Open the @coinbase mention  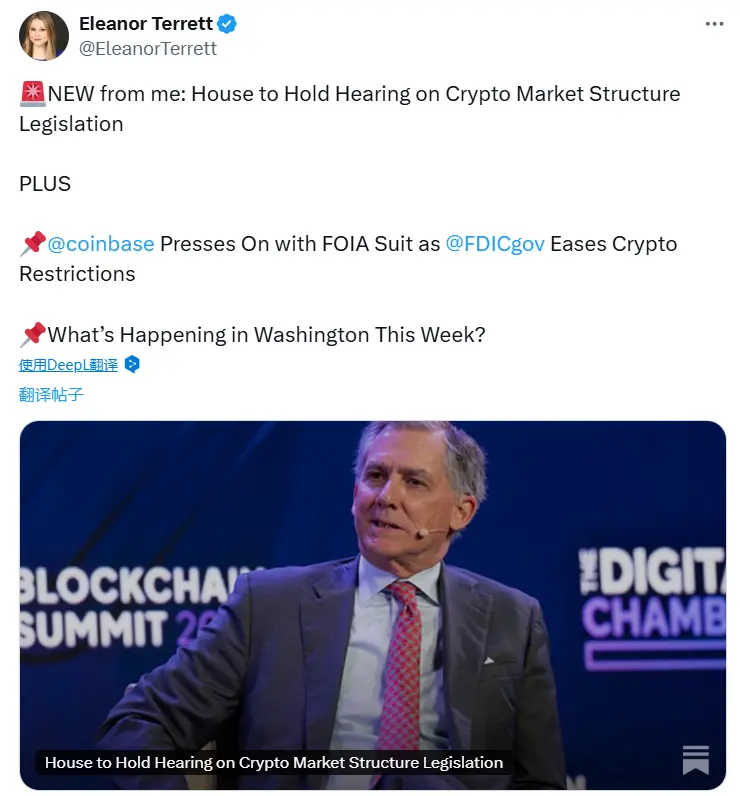coord(101,244)
